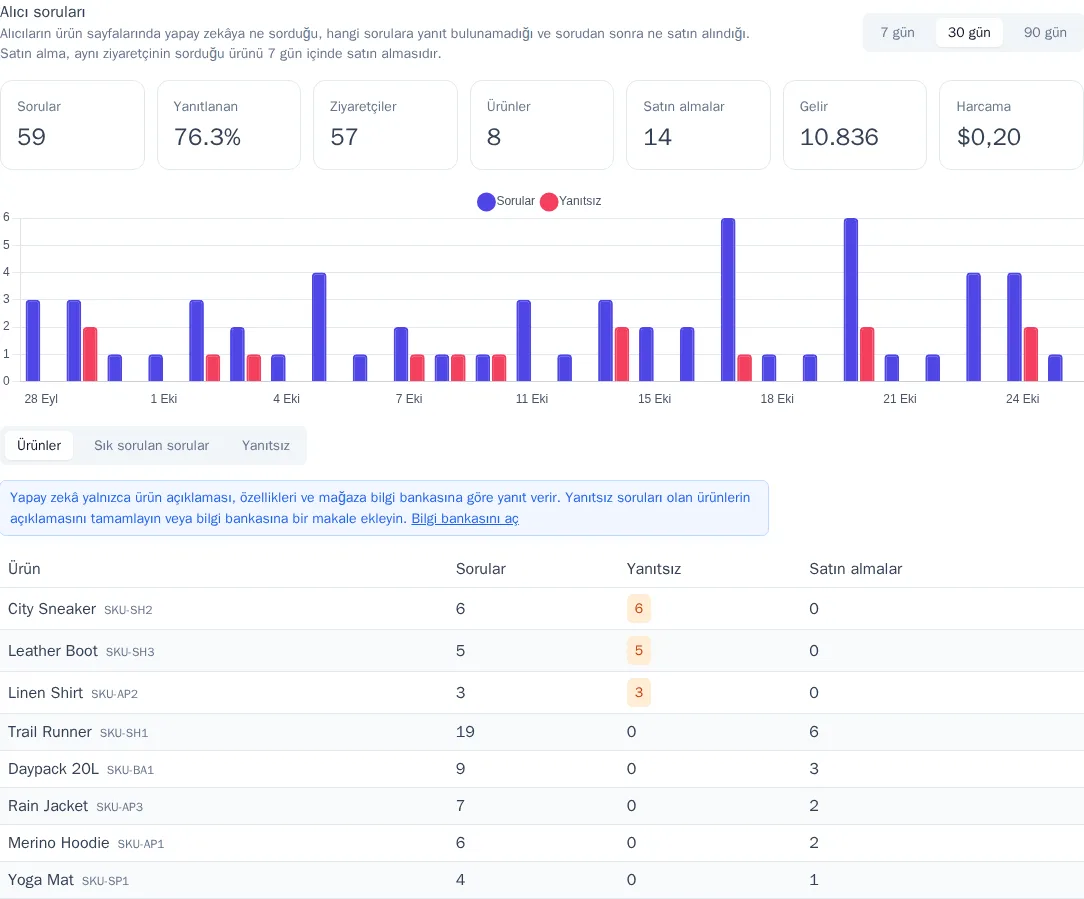Image resolution: width=1084 pixels, height=899 pixels.
Task: Open the Yanıtsız tab
Action: 265,445
